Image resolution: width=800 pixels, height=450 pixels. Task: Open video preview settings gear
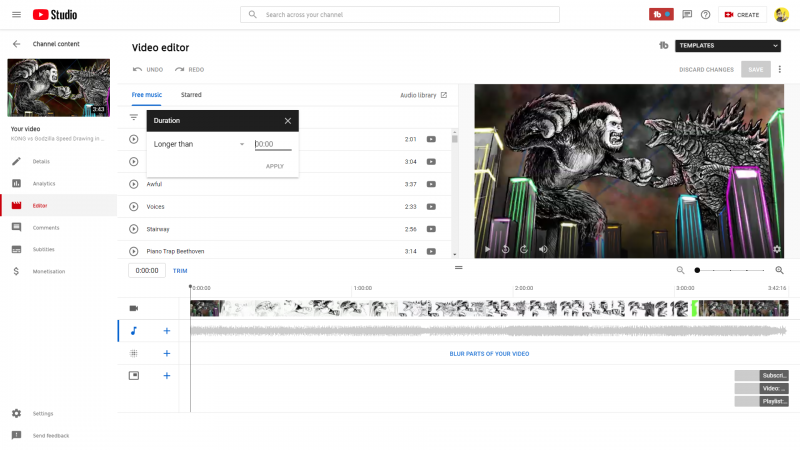pyautogui.click(x=776, y=249)
